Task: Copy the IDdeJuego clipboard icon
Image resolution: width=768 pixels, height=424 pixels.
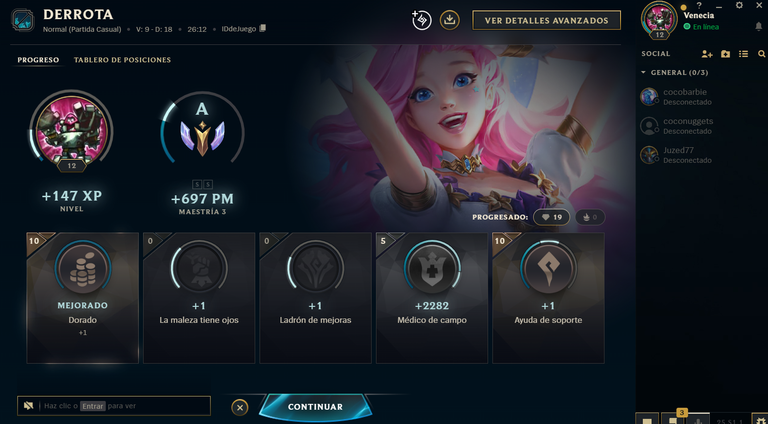Action: (263, 28)
